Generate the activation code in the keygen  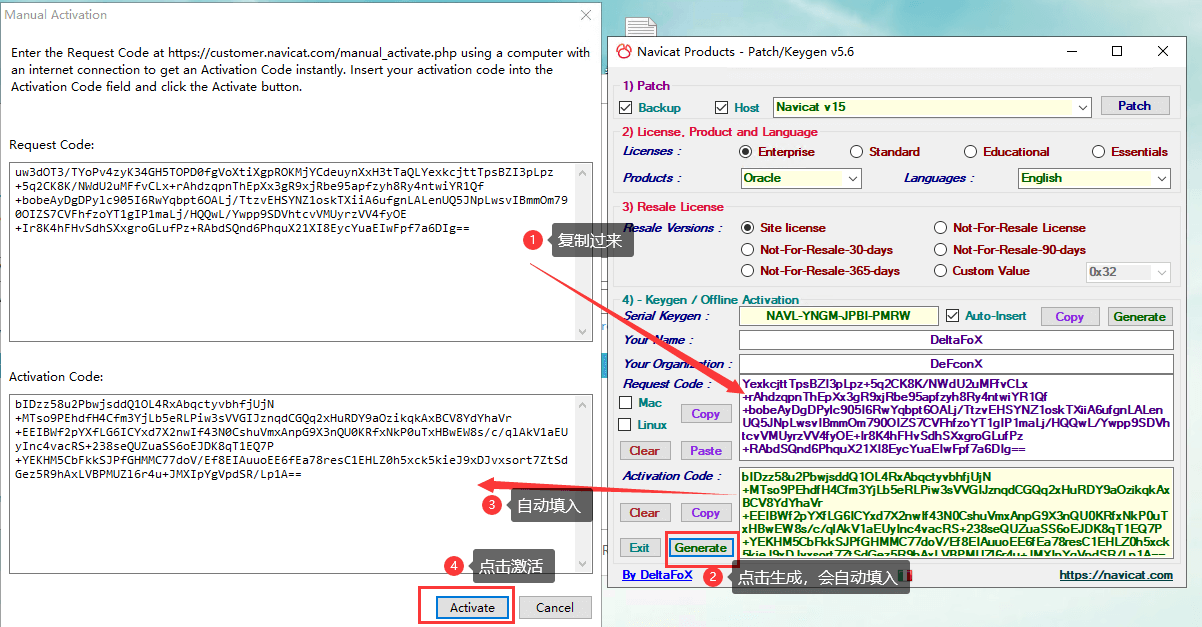(x=700, y=548)
